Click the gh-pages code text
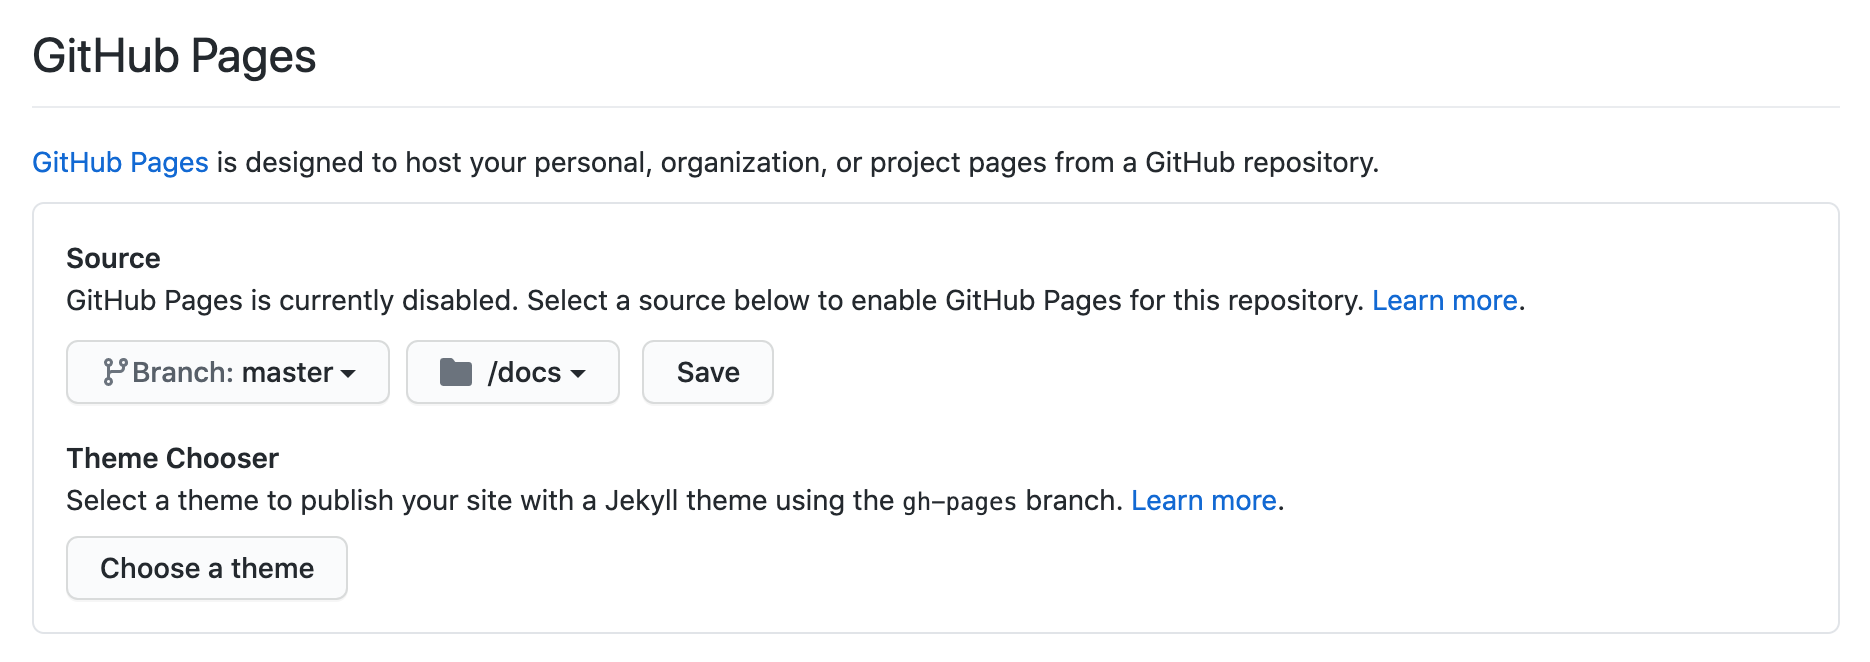The width and height of the screenshot is (1870, 662). point(959,501)
